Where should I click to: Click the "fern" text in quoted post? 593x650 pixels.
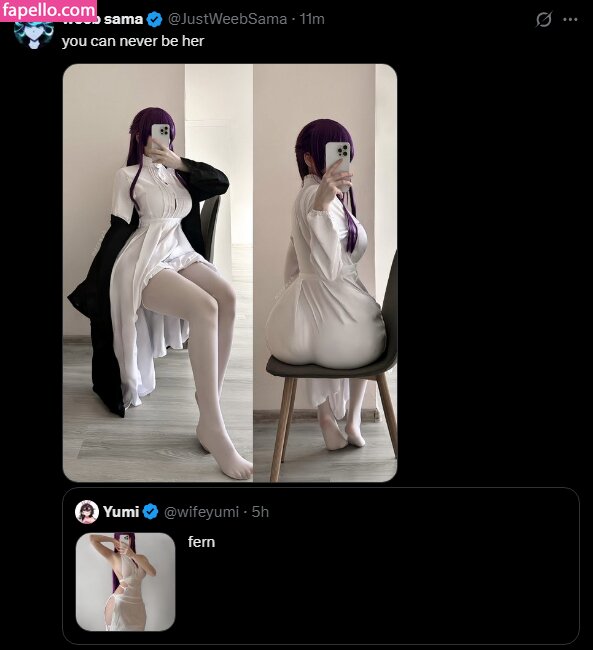tap(202, 542)
